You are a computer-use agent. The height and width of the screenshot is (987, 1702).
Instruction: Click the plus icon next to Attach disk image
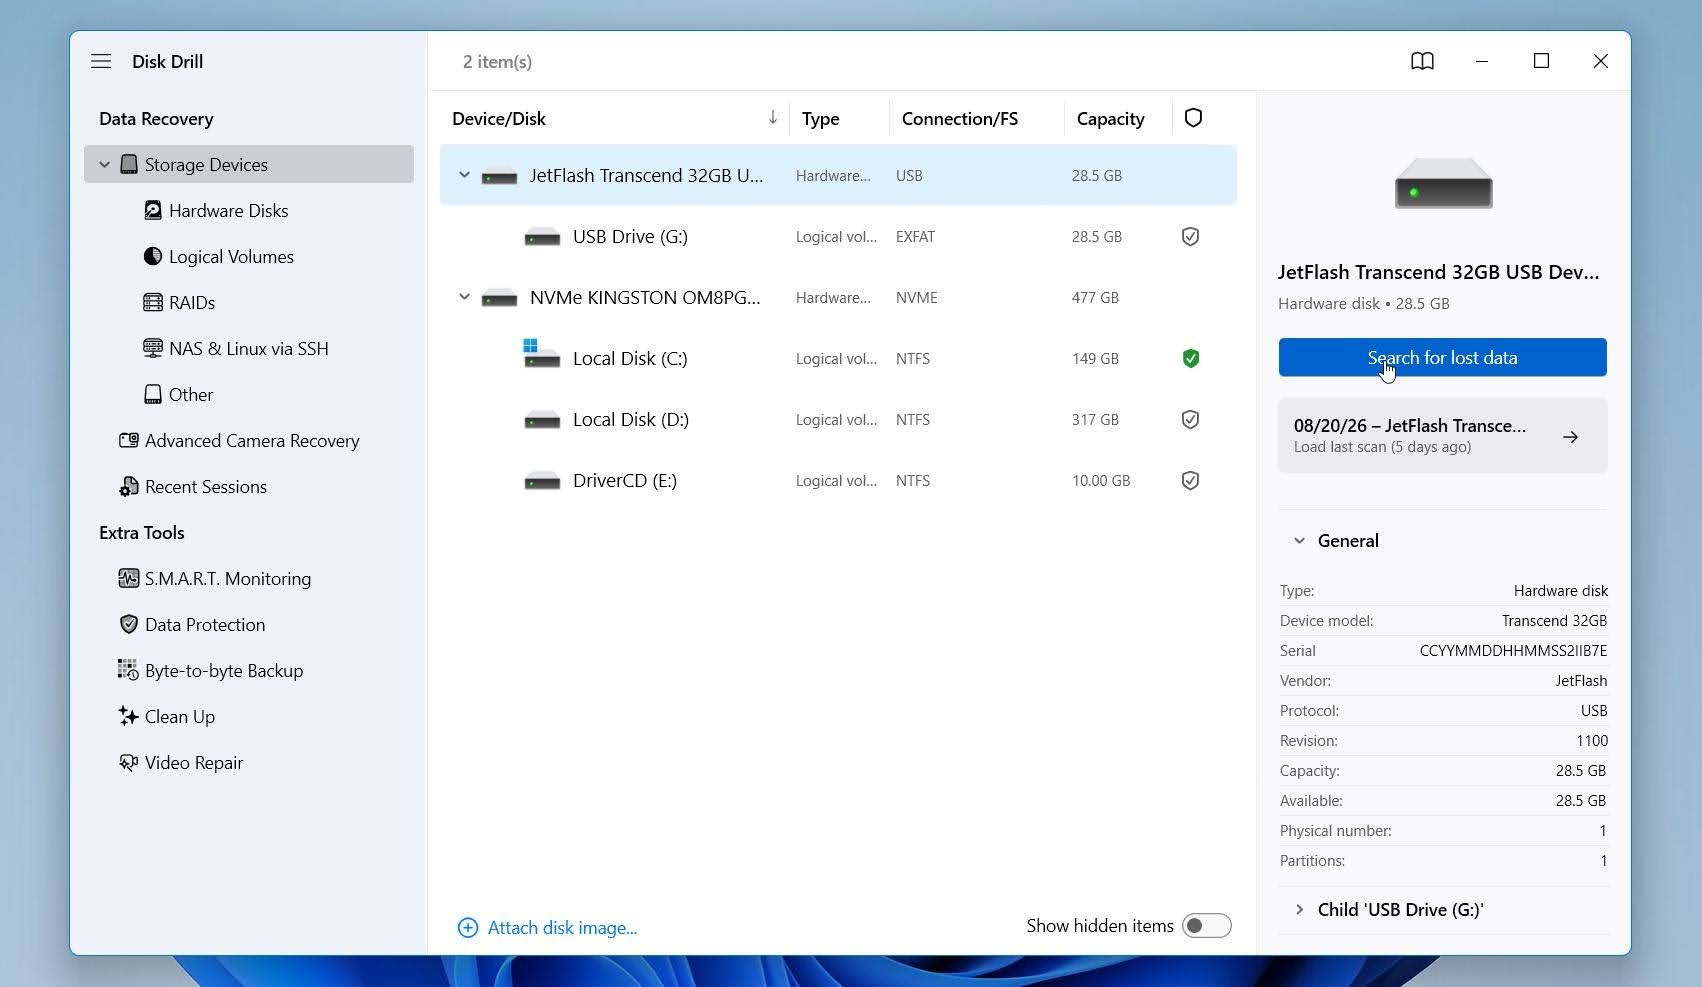(467, 928)
